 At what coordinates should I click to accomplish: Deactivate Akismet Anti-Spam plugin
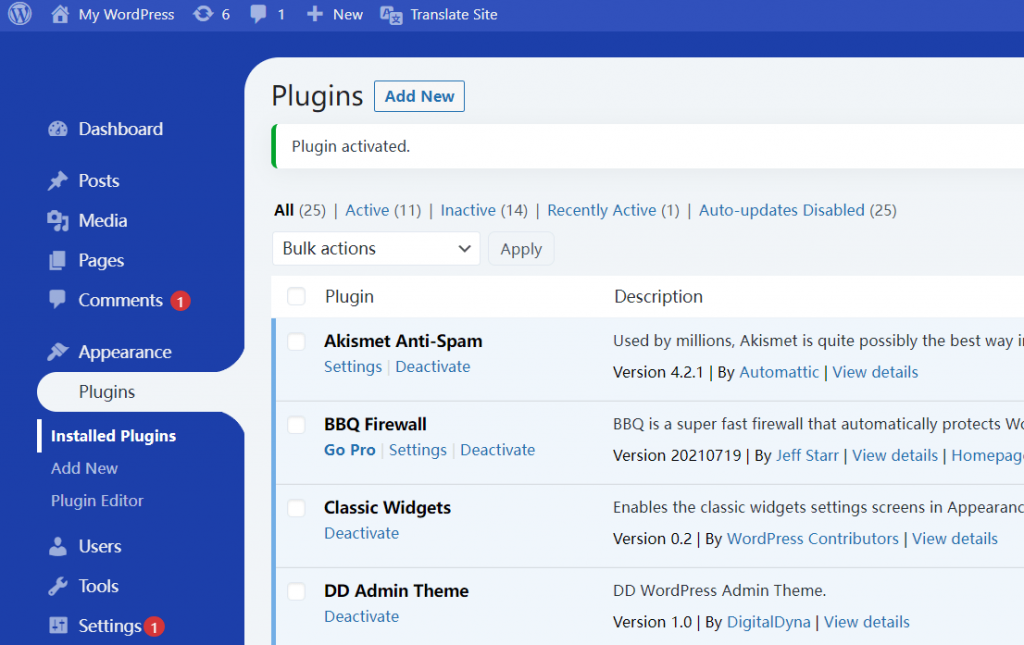[x=432, y=367]
